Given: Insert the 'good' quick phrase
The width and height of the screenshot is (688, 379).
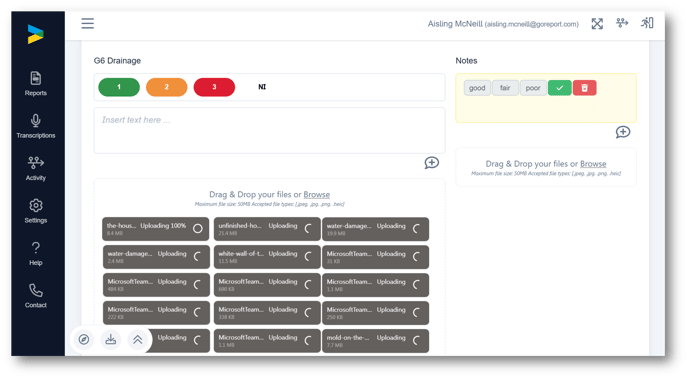Looking at the screenshot, I should [x=477, y=88].
